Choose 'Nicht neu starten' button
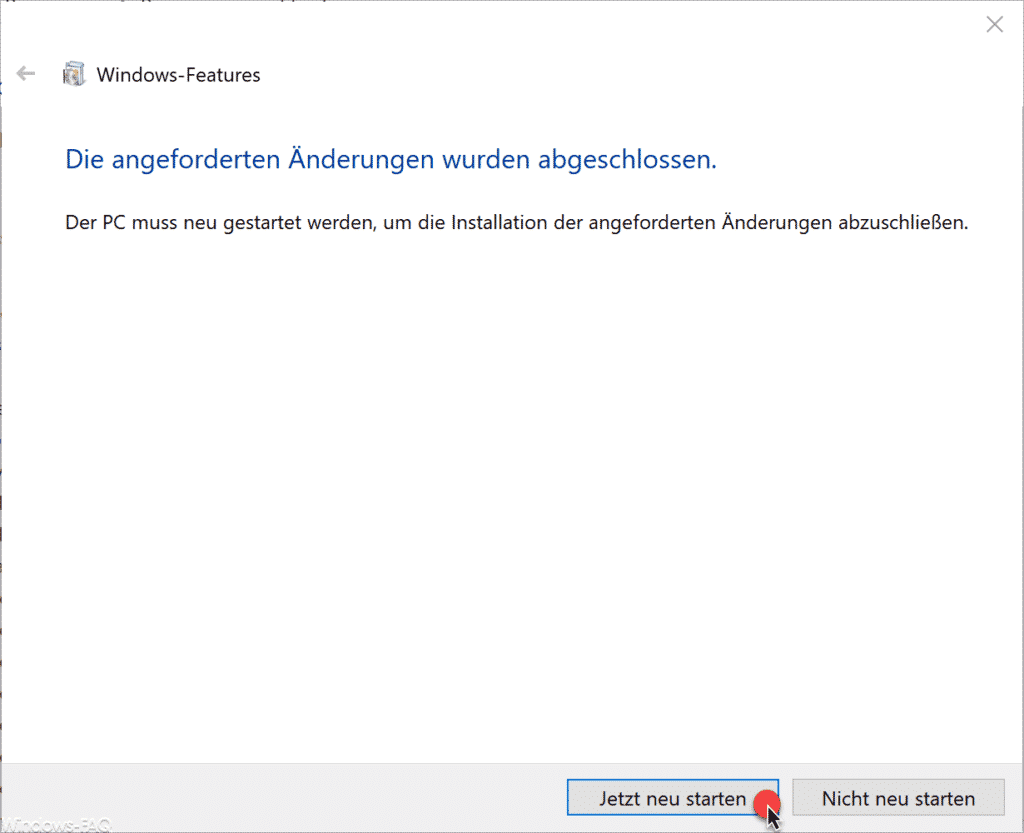Image resolution: width=1024 pixels, height=833 pixels. [898, 797]
